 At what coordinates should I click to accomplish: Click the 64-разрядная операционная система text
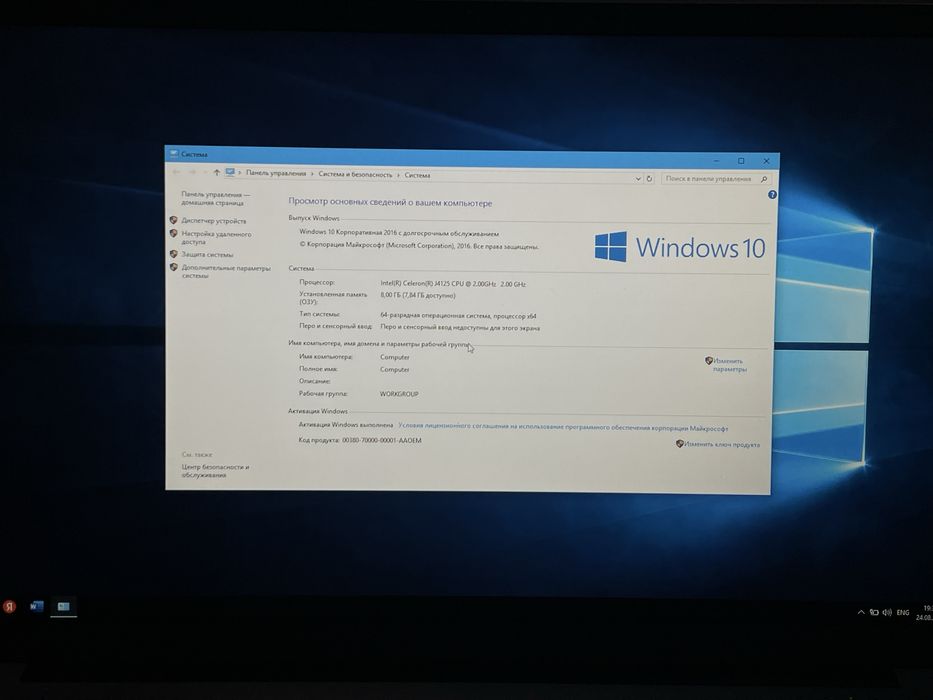pyautogui.click(x=458, y=316)
